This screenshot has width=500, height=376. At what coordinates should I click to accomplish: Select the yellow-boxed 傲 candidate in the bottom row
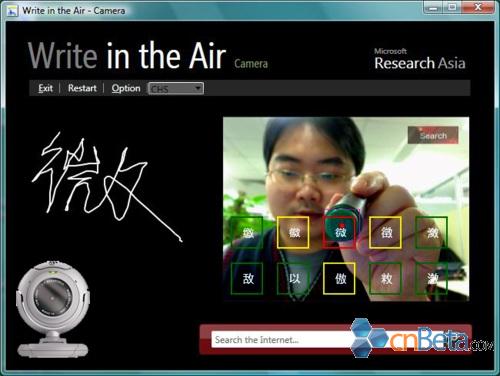click(339, 278)
